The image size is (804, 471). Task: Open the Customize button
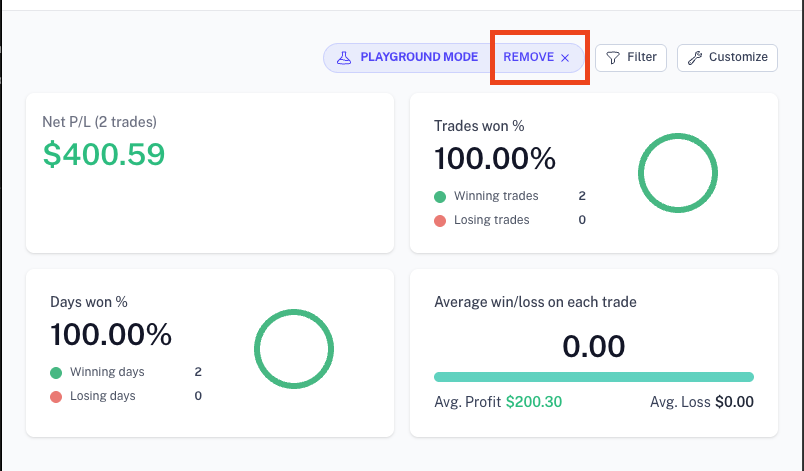click(x=727, y=57)
